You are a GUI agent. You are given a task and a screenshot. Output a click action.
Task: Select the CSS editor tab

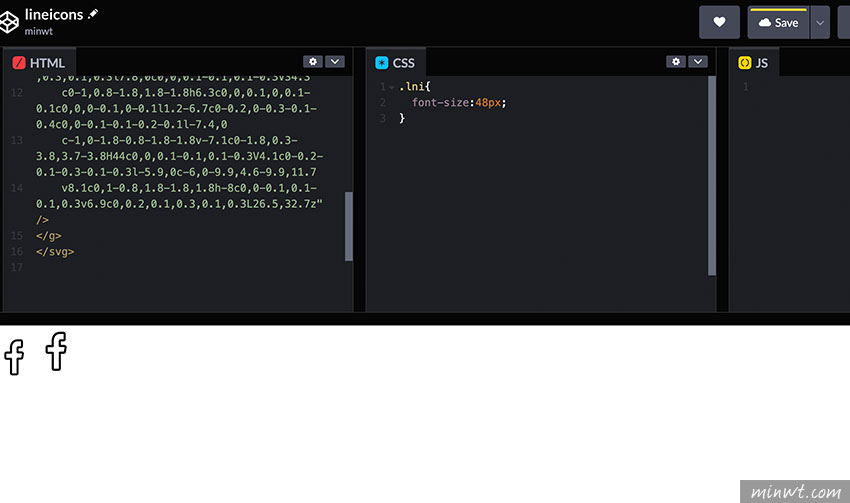click(x=396, y=63)
